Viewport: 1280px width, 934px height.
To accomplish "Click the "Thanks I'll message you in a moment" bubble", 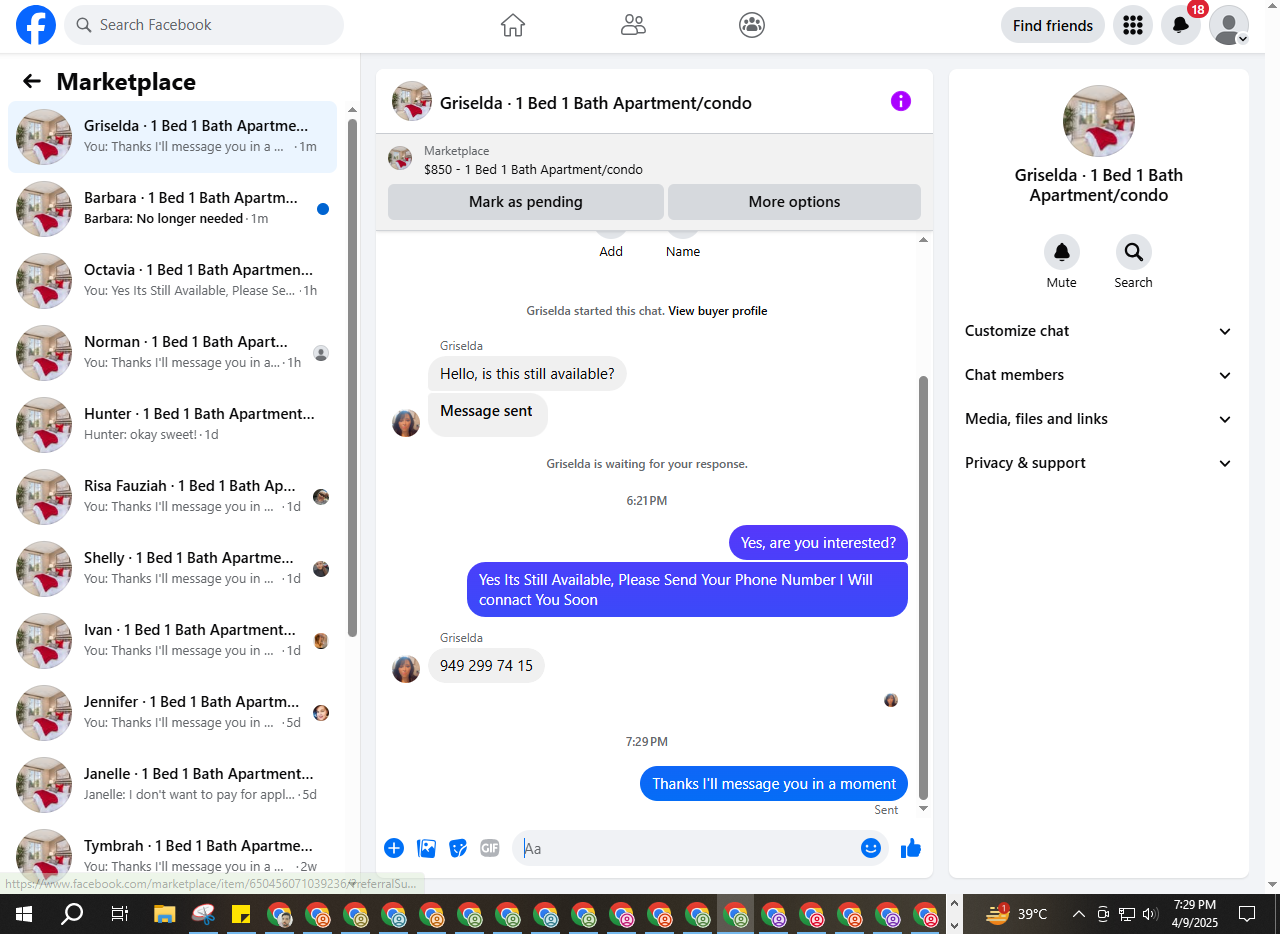I will tap(774, 784).
